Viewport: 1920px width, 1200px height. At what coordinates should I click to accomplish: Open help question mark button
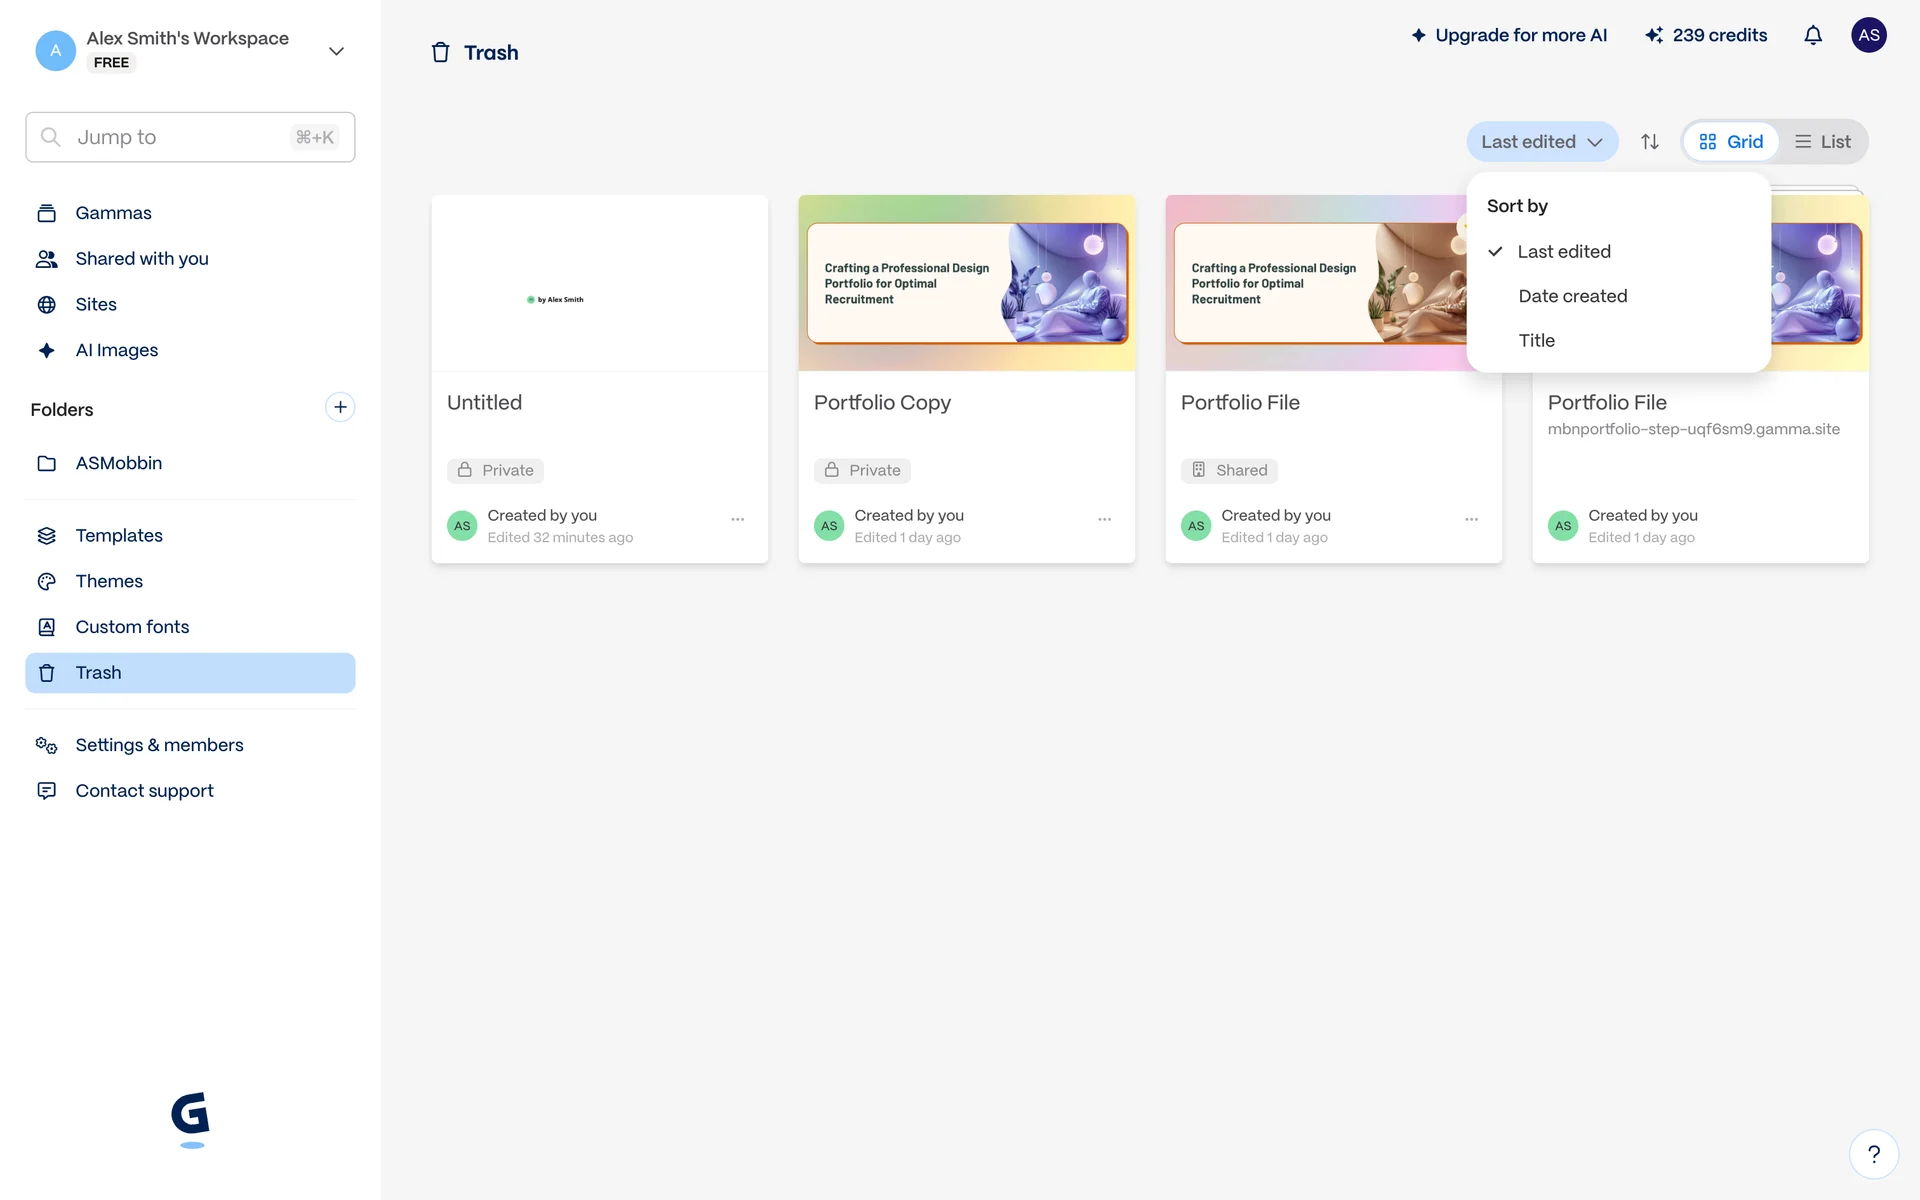[1873, 1154]
